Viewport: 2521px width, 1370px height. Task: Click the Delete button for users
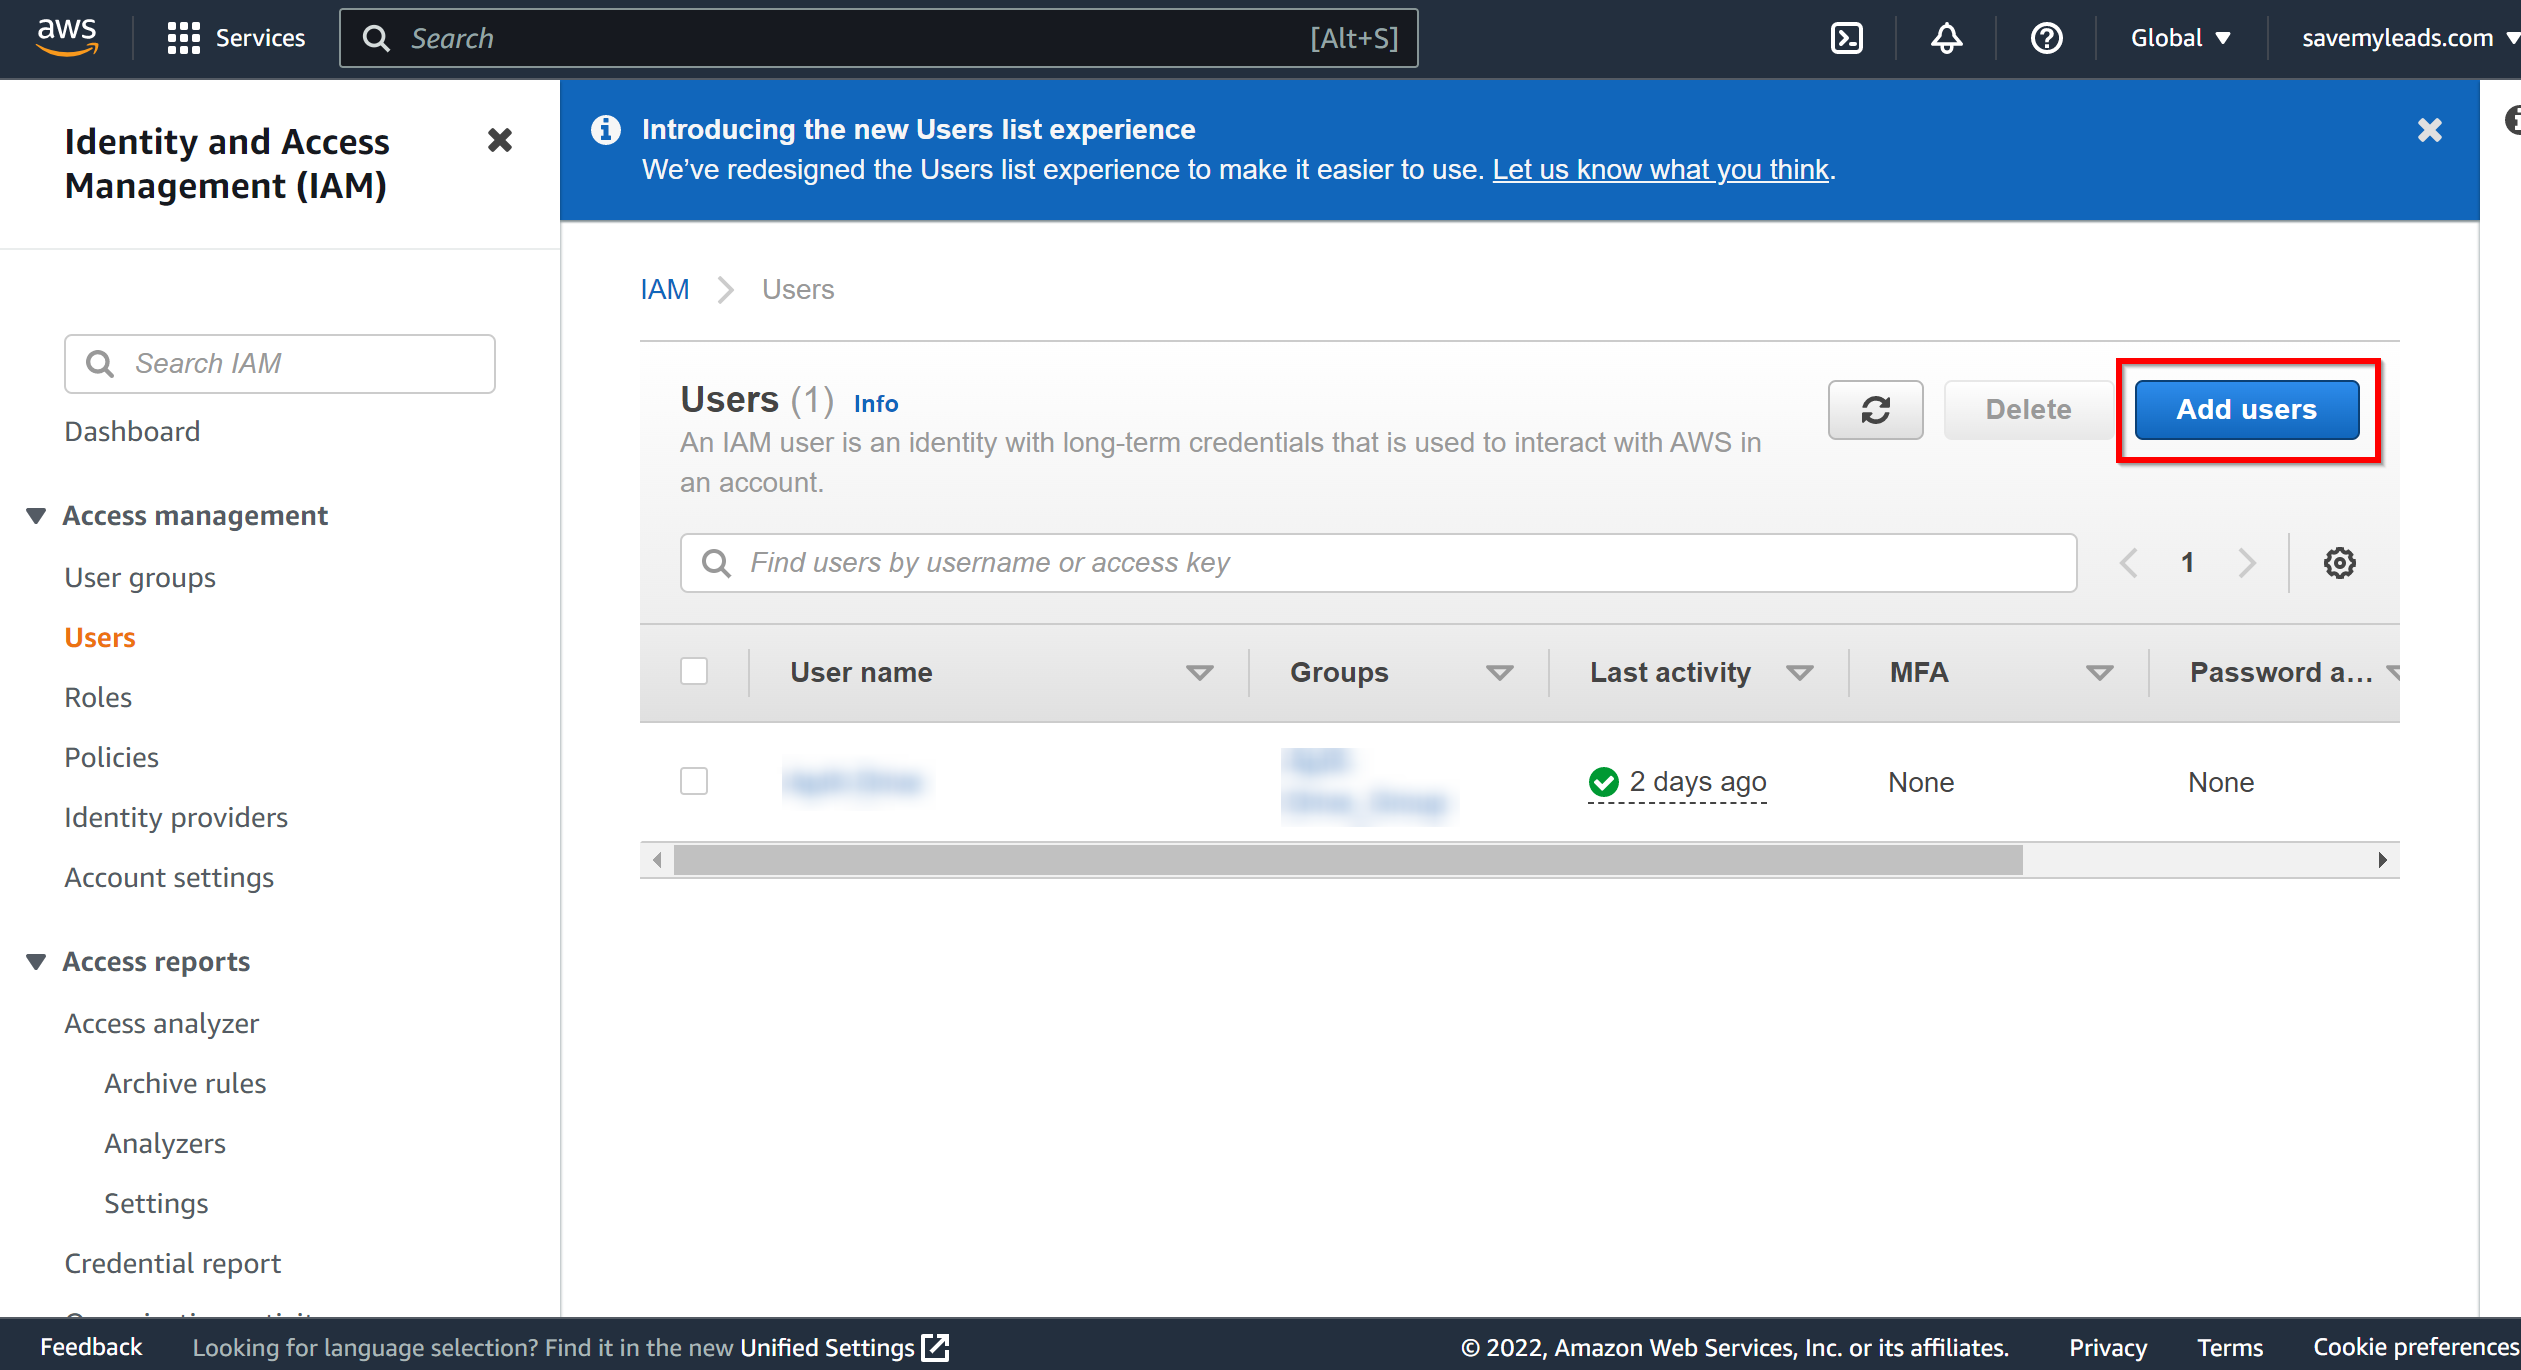click(x=2027, y=408)
